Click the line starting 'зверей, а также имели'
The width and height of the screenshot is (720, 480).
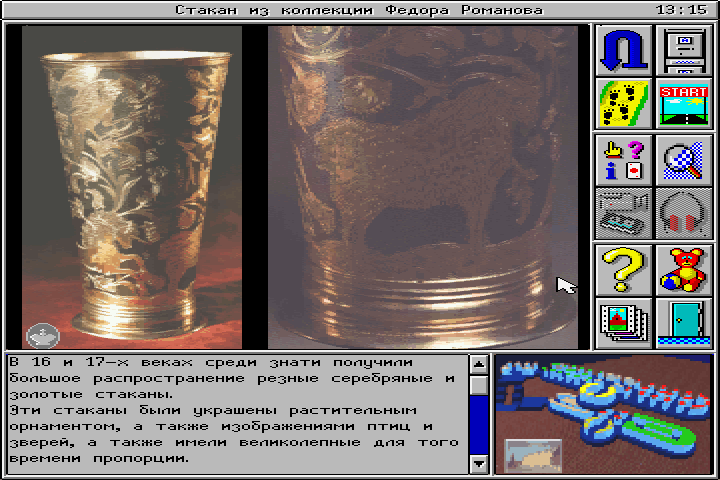click(234, 442)
